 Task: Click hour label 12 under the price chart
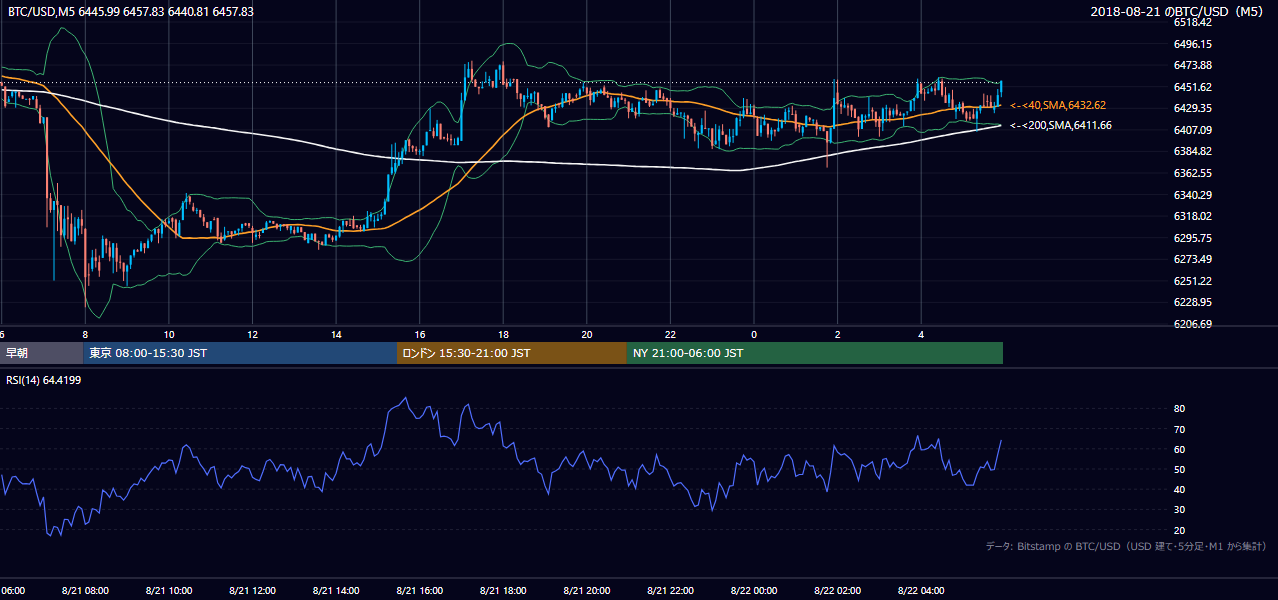tap(253, 334)
